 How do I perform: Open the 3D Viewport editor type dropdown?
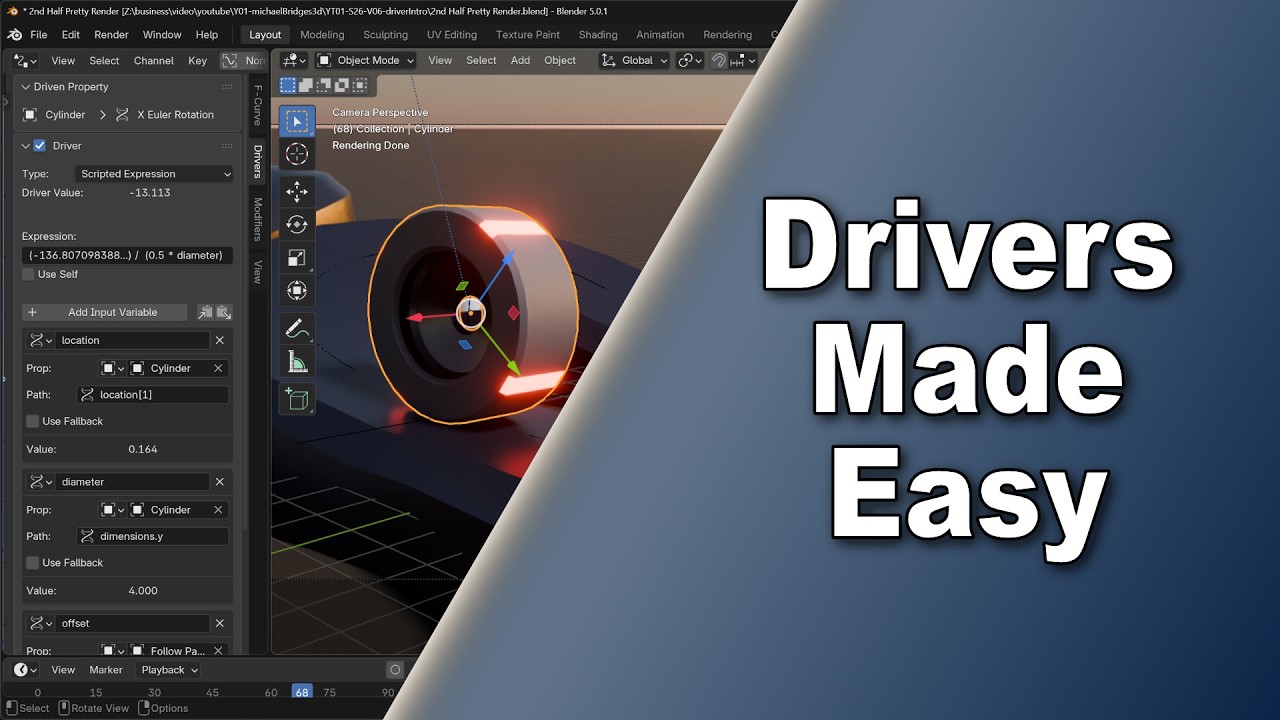[x=294, y=60]
